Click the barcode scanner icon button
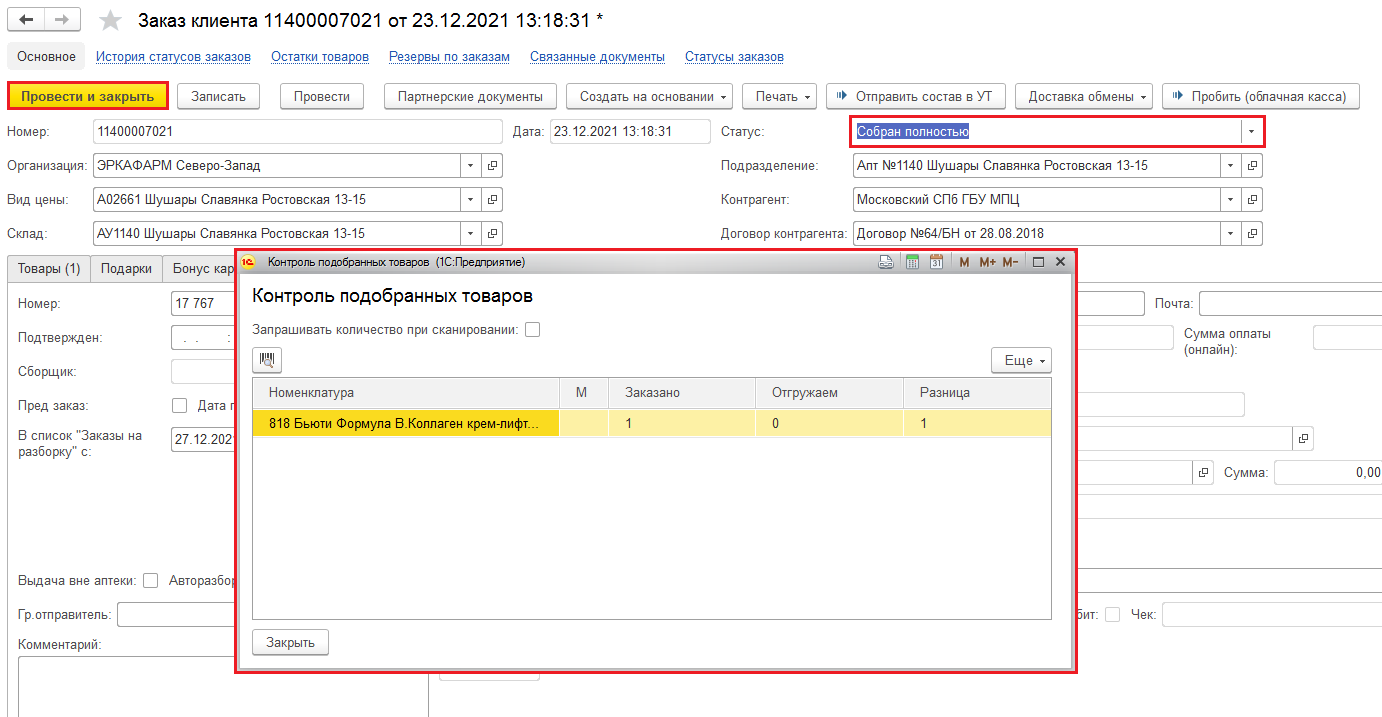The image size is (1382, 717). [267, 360]
